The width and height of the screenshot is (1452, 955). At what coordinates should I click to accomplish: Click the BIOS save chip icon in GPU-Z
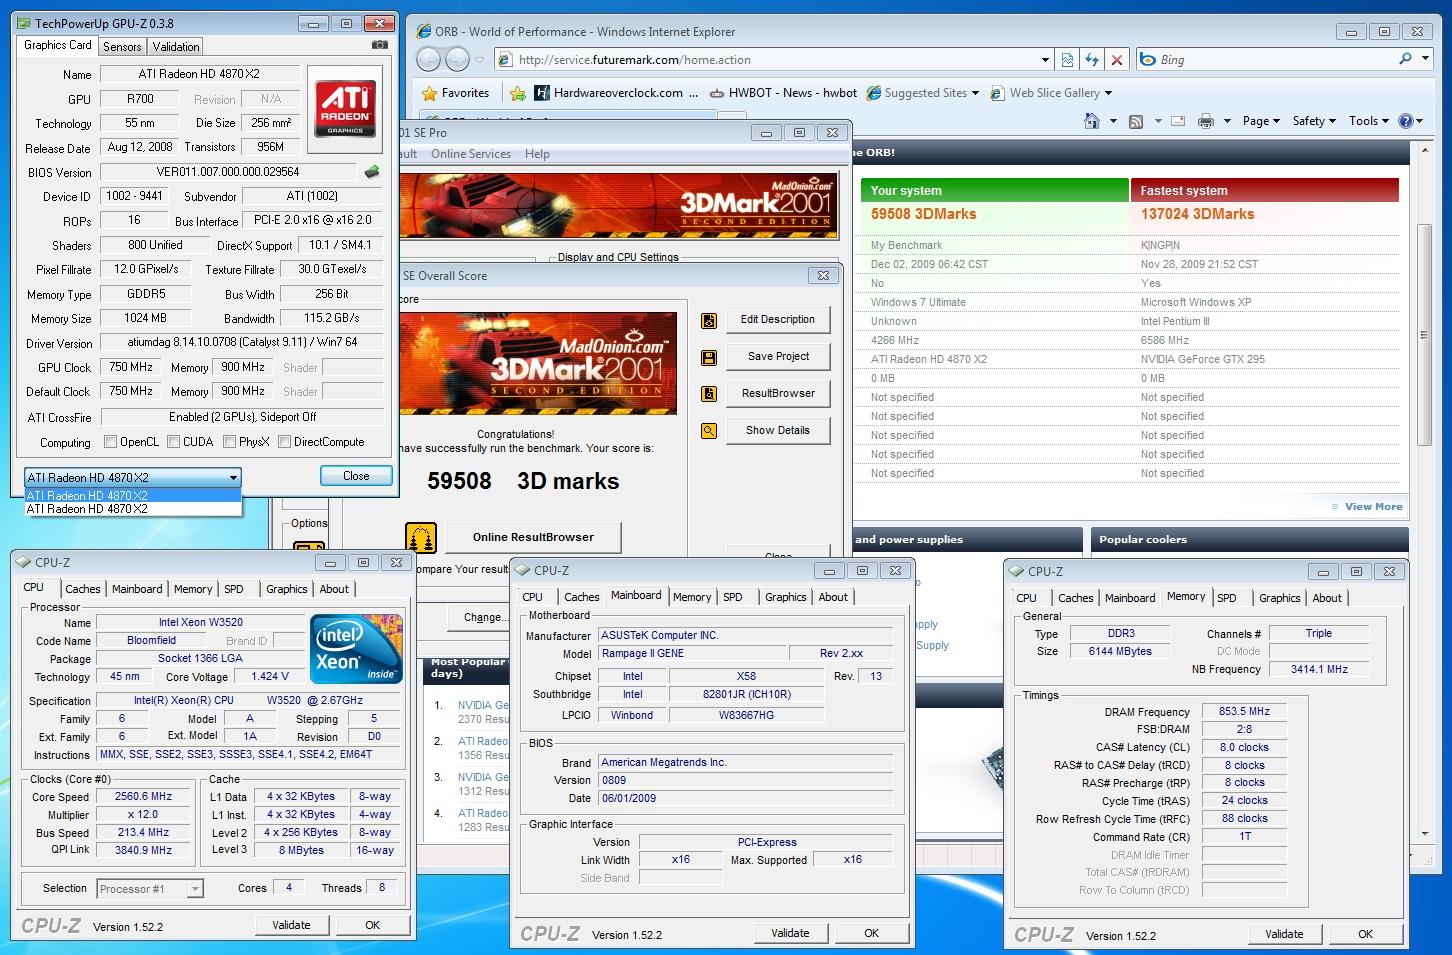[372, 172]
